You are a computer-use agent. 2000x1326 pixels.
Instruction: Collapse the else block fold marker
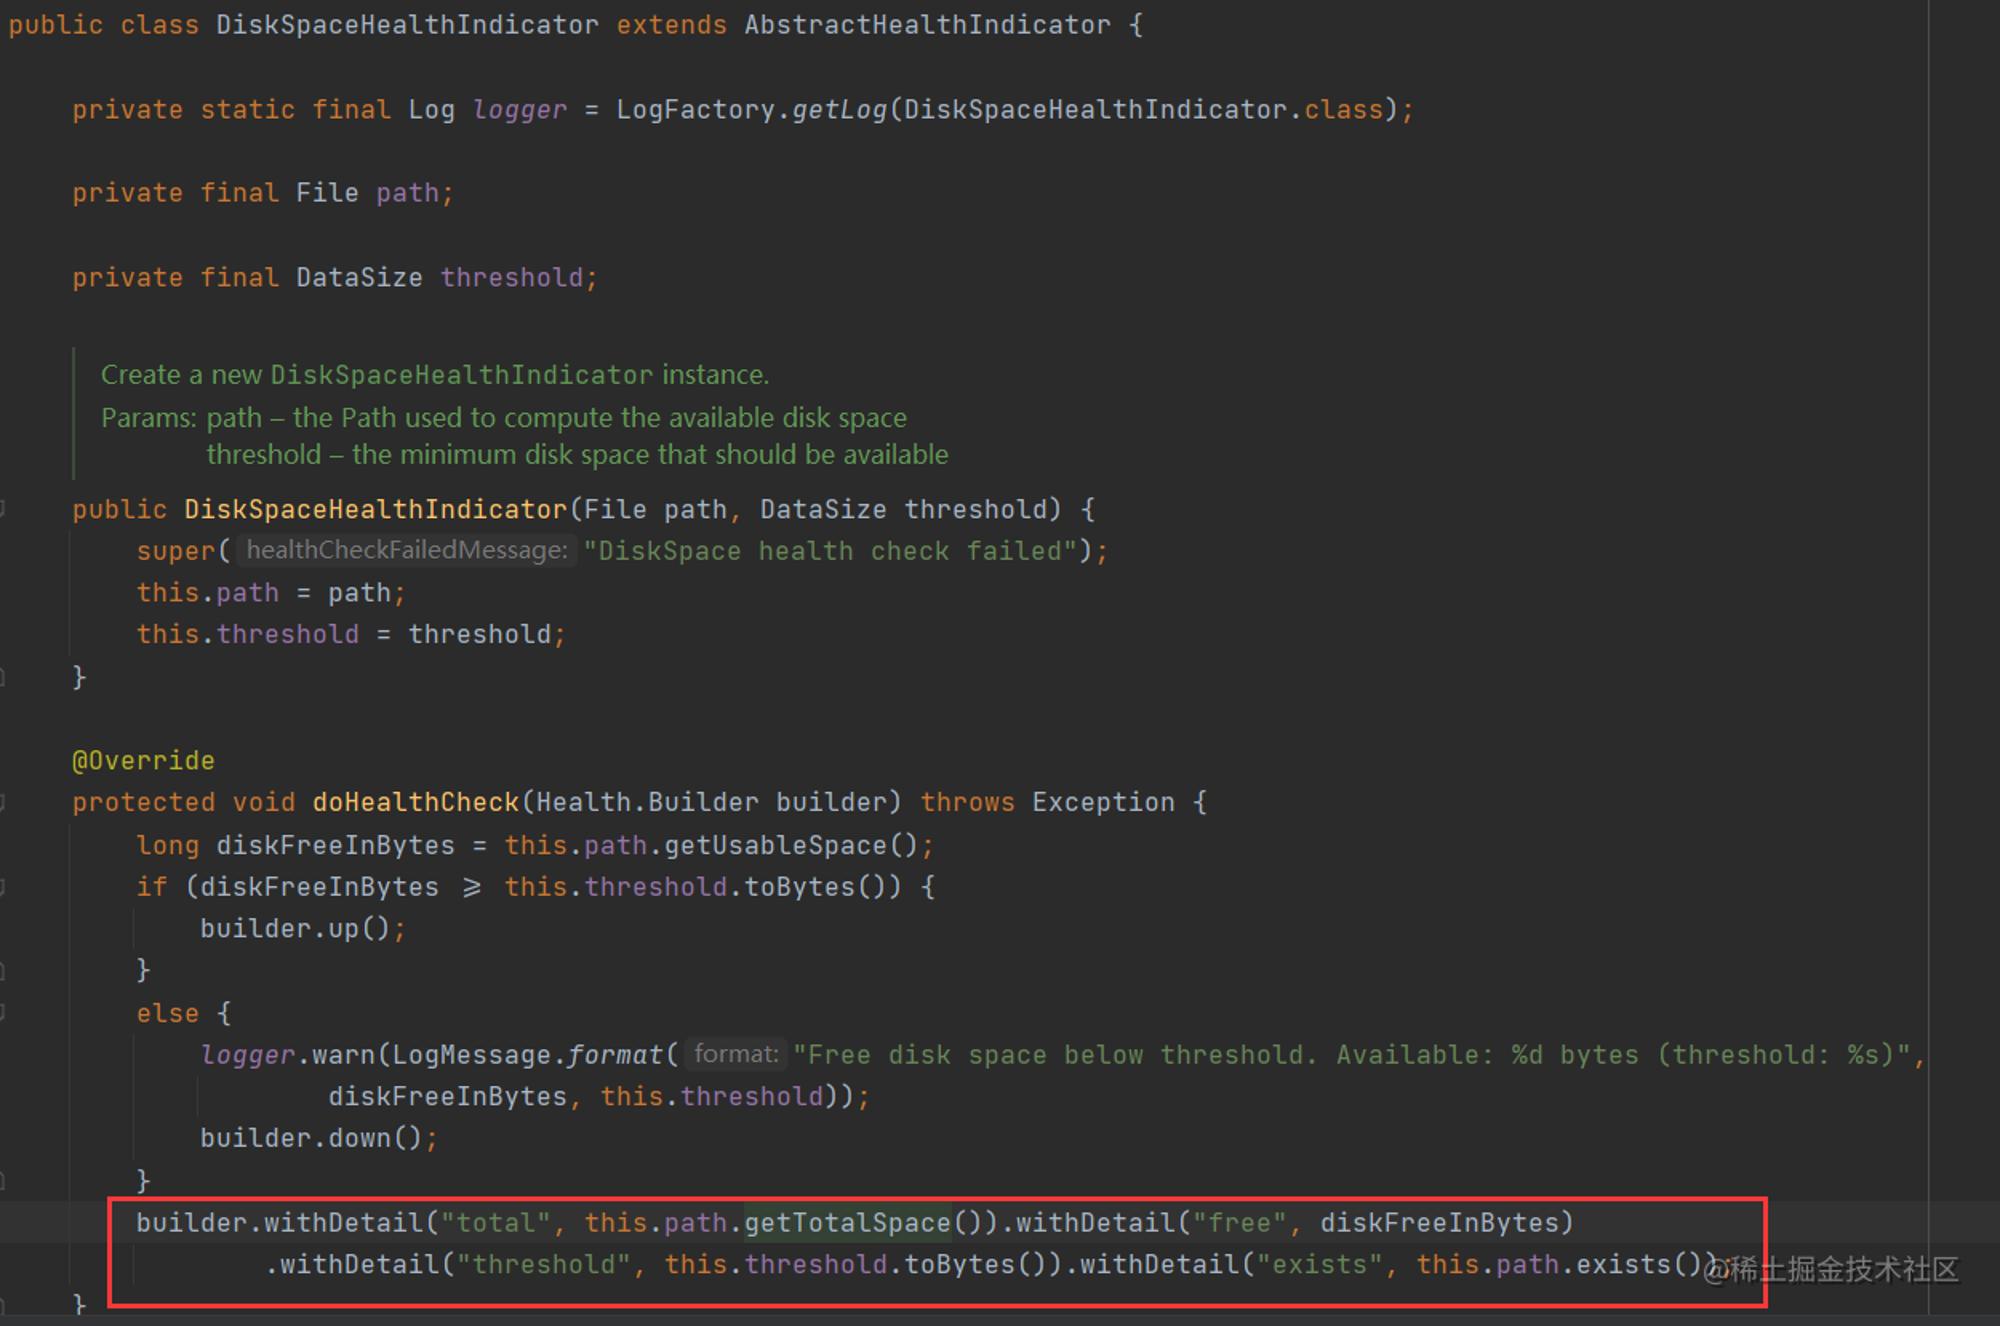tap(3, 1013)
